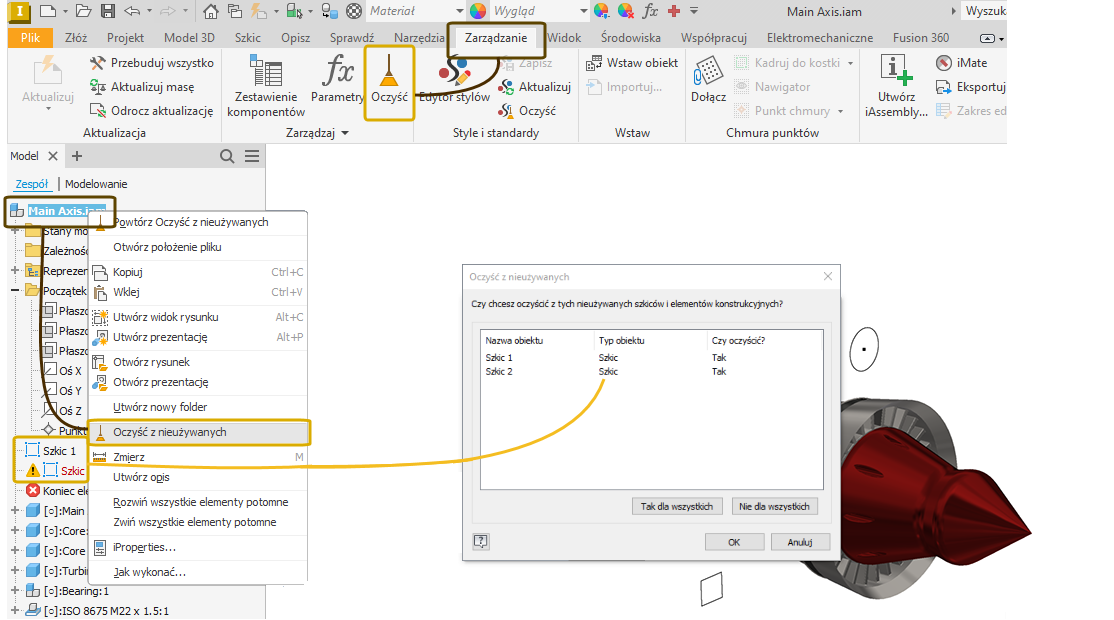1114x620 pixels.
Task: Click the iMate command
Action: tap(962, 62)
